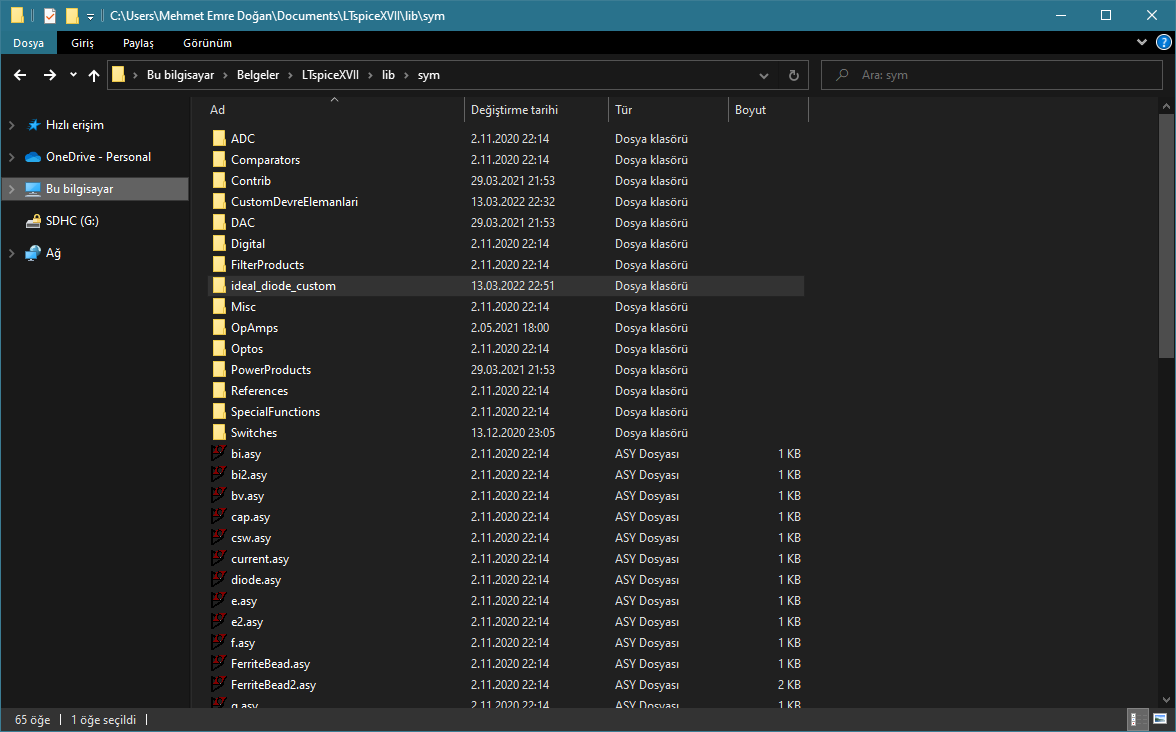This screenshot has height=732, width=1176.
Task: Select the FerriteBead.asy LTspice file icon
Action: point(218,663)
